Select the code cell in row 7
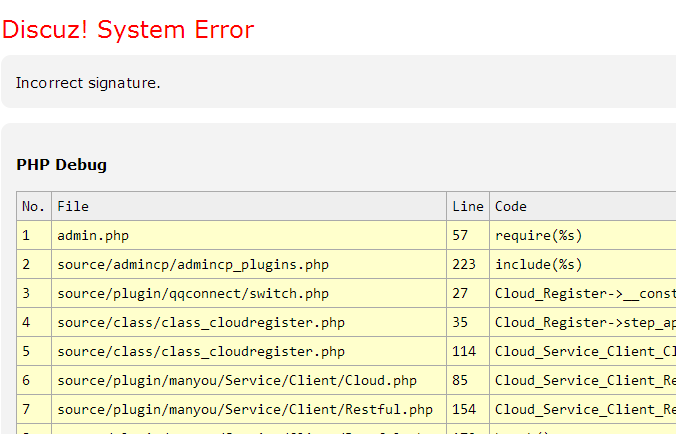This screenshot has height=434, width=676. [x=583, y=409]
